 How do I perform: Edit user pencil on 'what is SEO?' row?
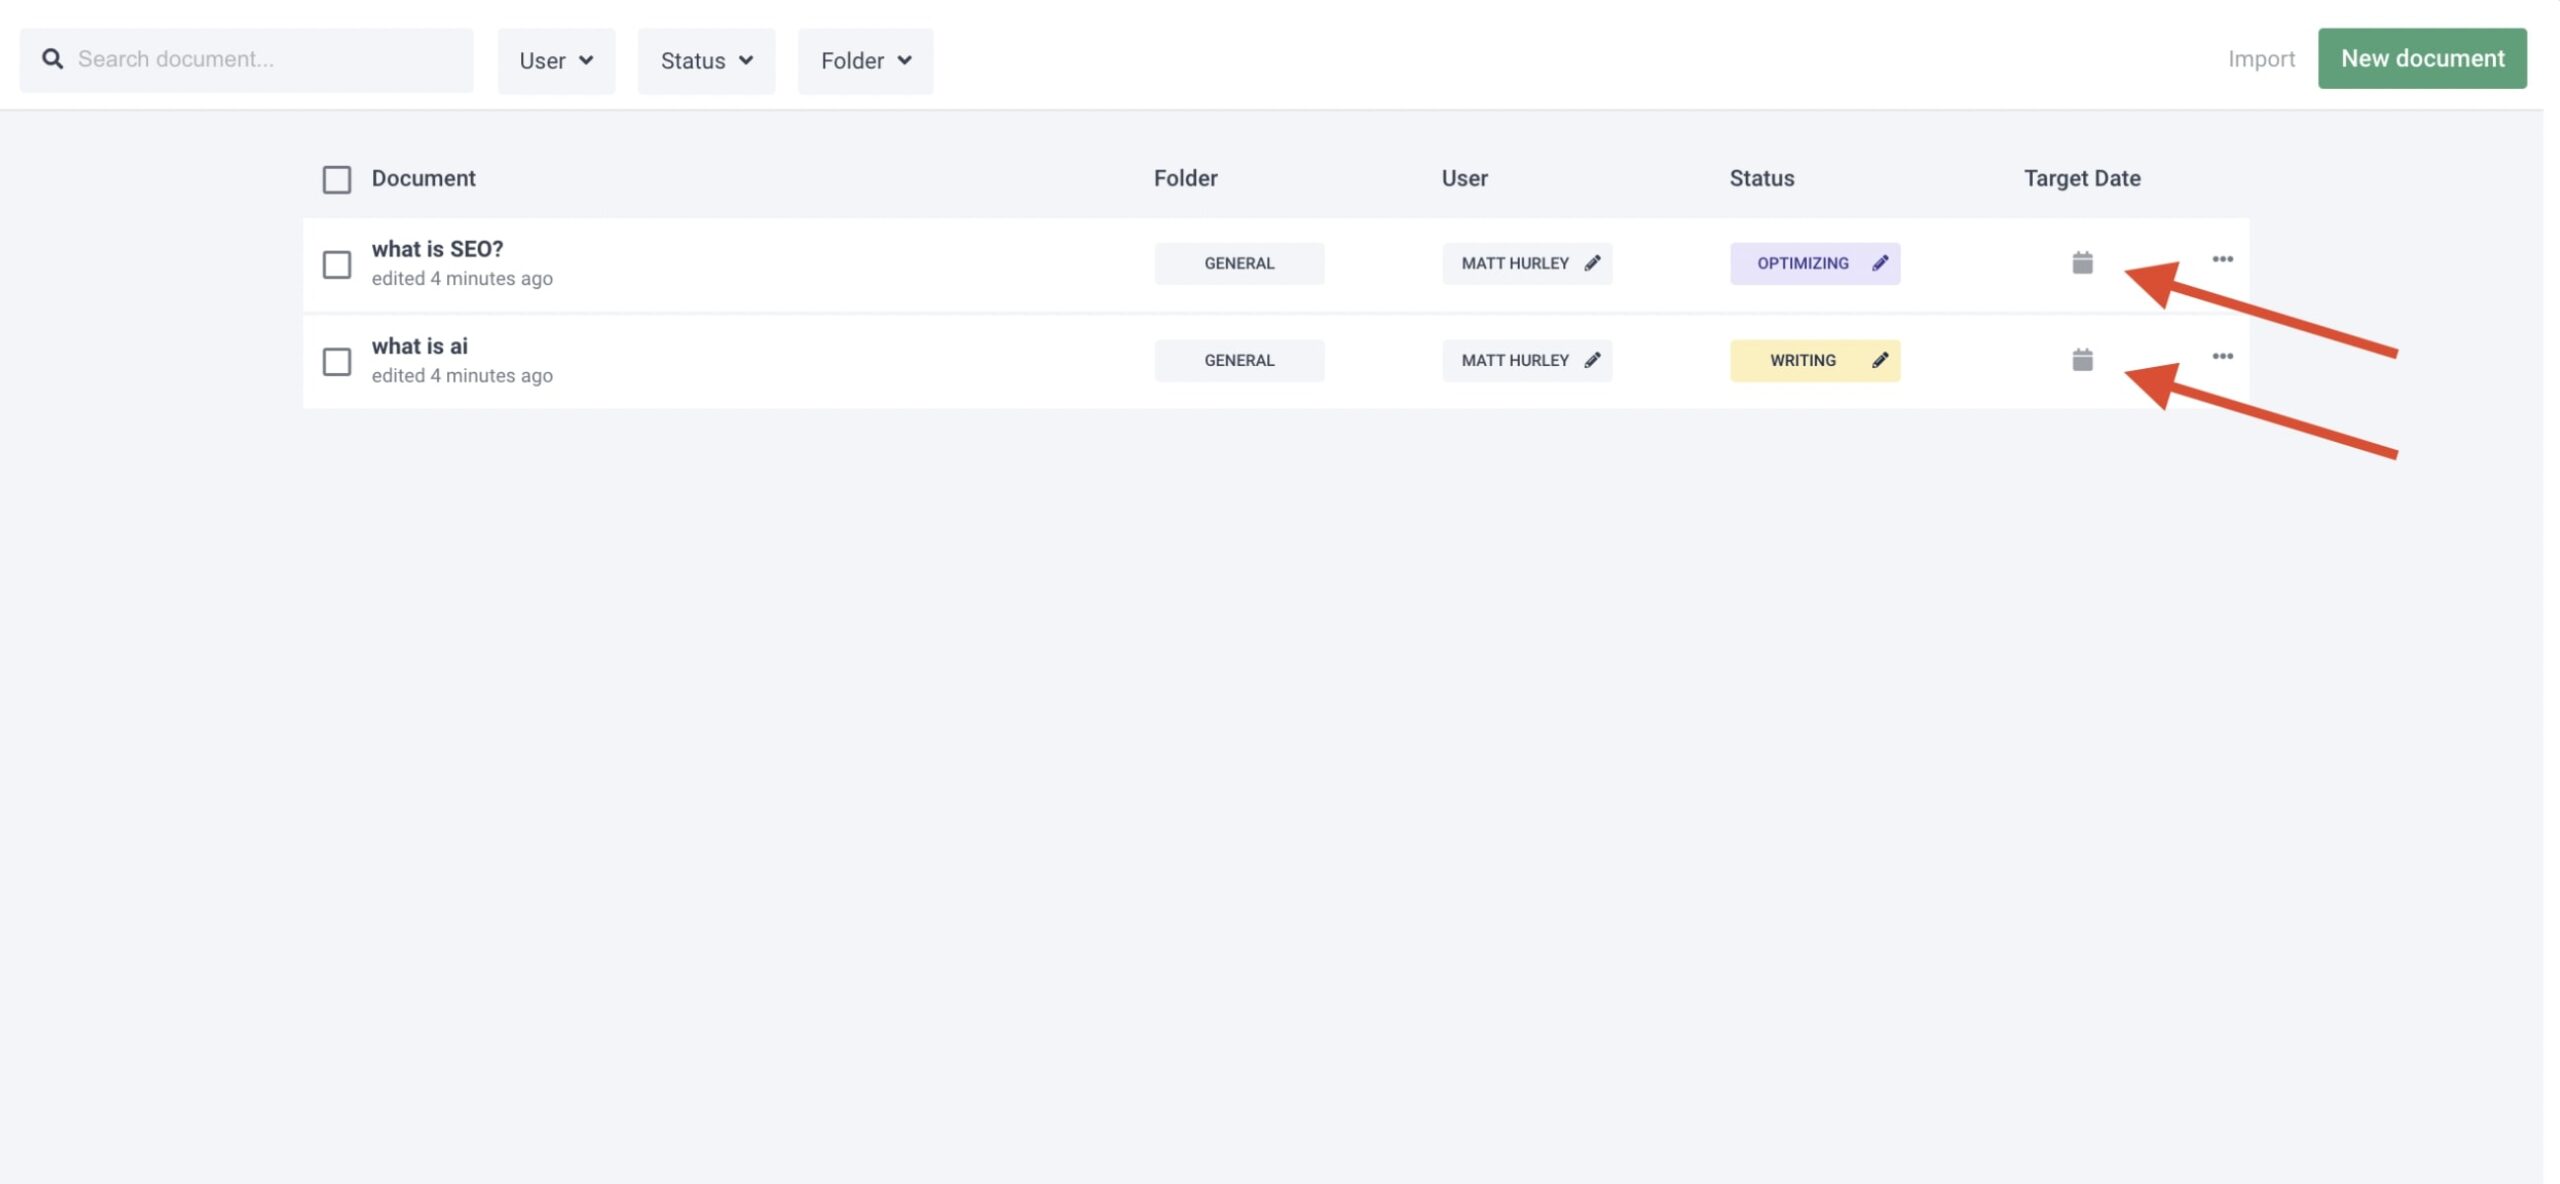1592,263
